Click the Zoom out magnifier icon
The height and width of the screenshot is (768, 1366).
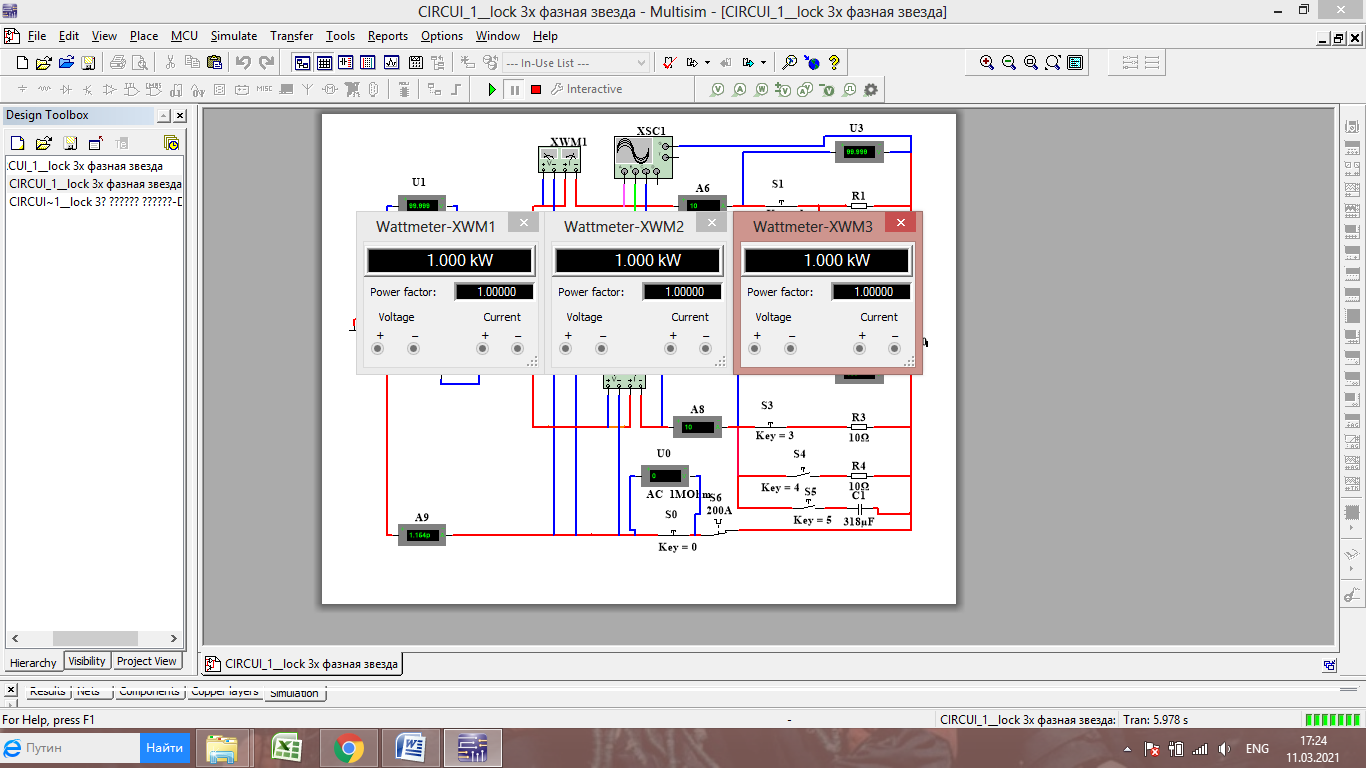point(1009,62)
